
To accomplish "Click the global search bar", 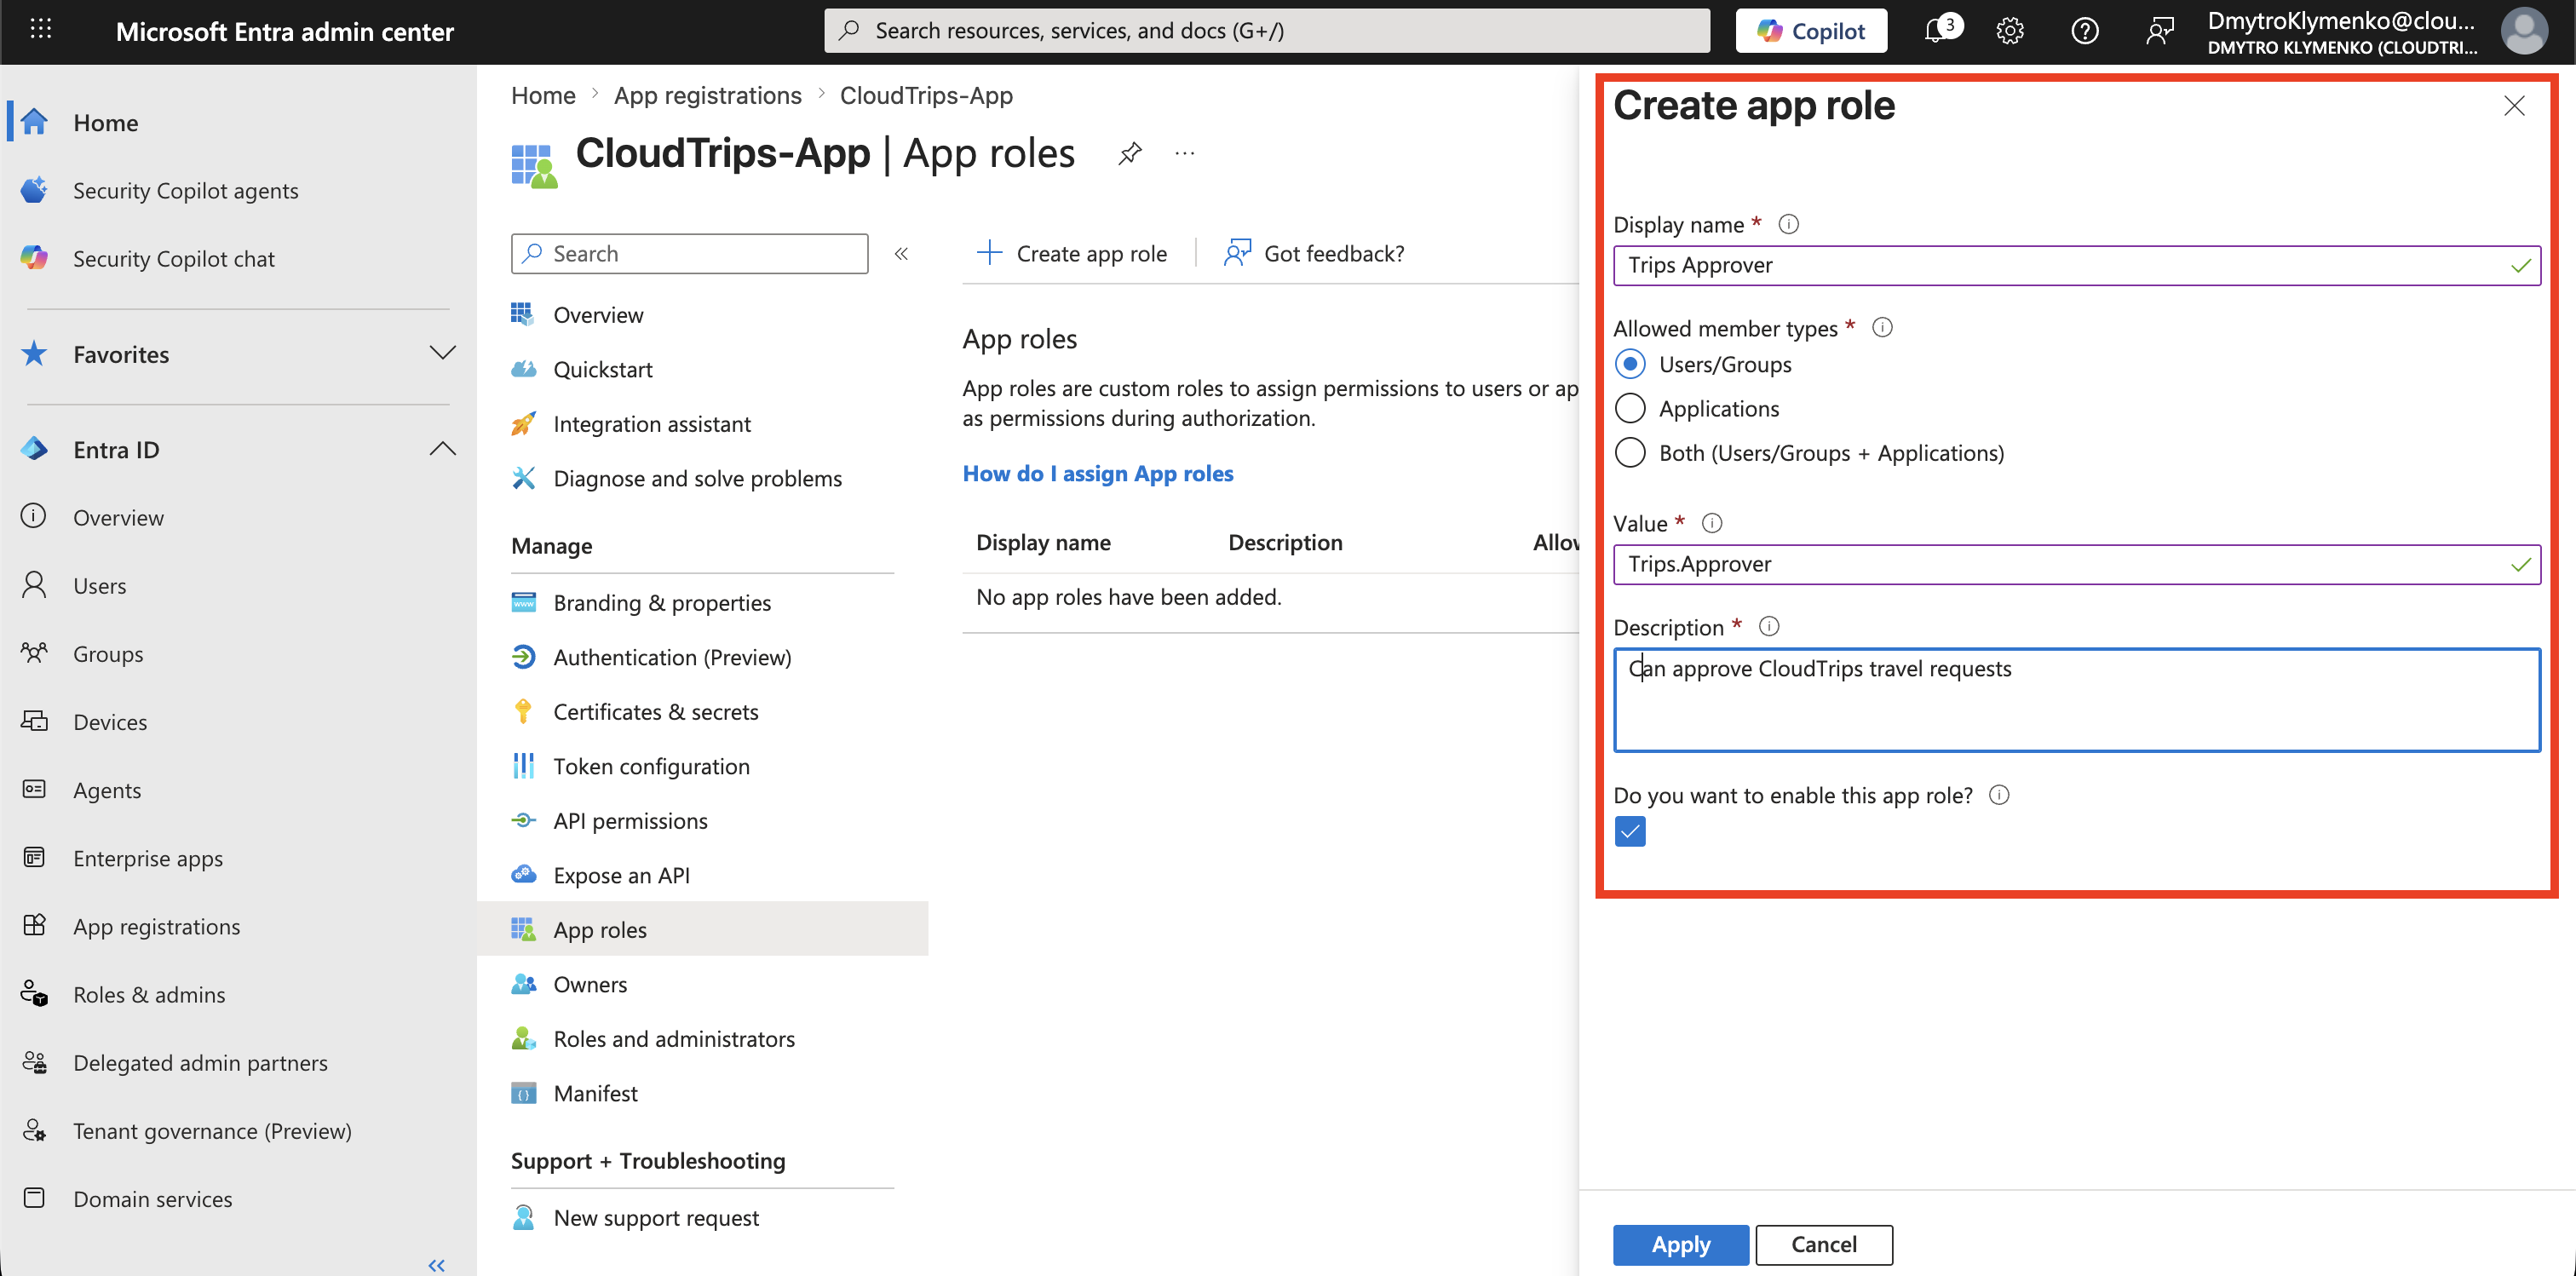I will coord(1266,31).
